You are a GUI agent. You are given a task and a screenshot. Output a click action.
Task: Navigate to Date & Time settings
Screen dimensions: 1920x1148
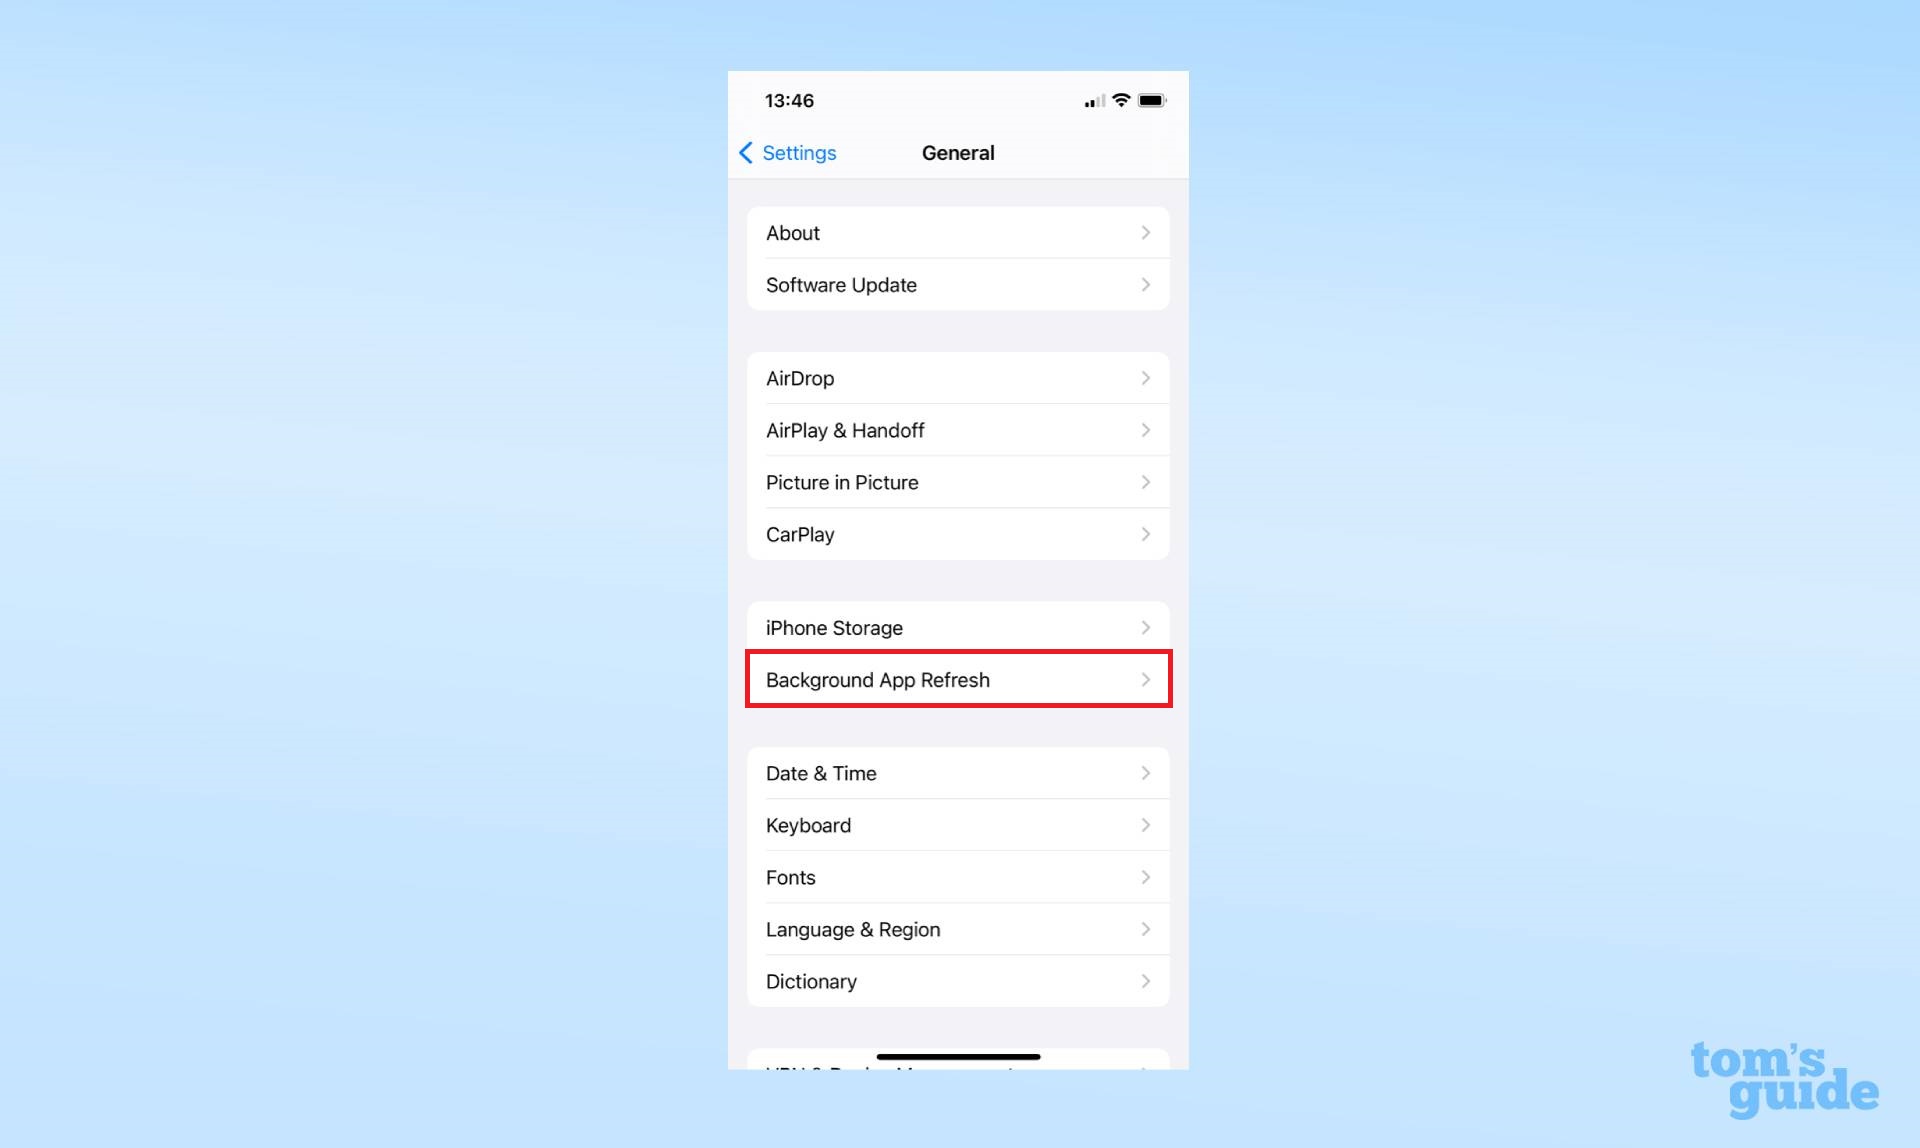[957, 772]
